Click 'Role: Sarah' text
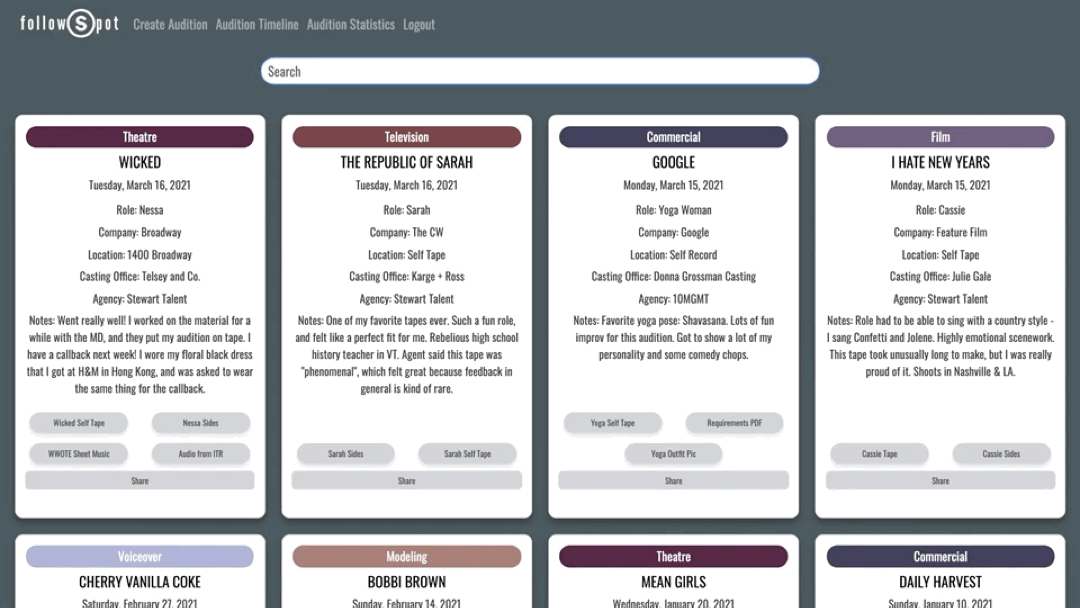 pos(406,210)
